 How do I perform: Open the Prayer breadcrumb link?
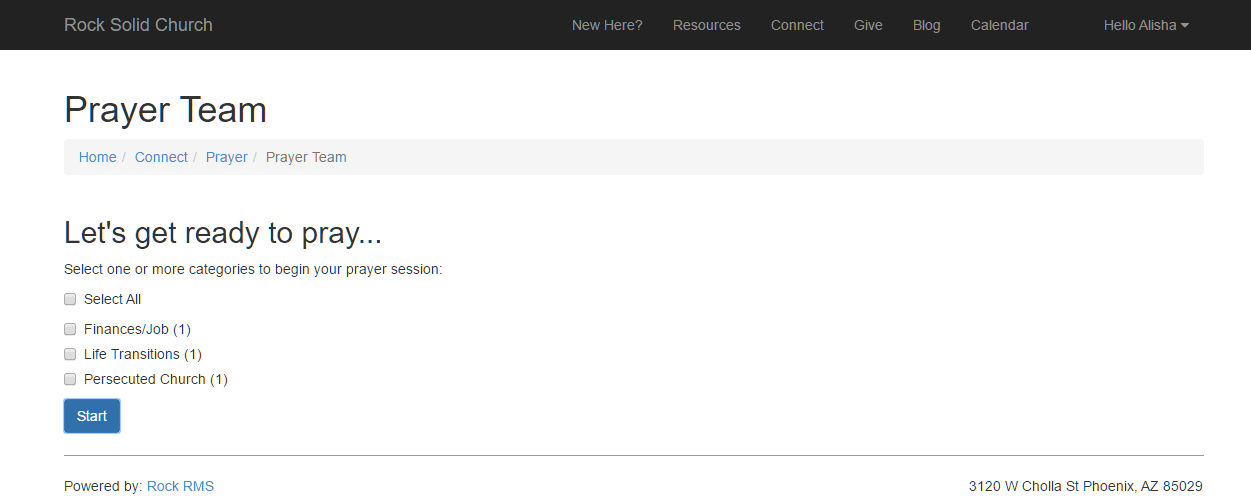227,157
